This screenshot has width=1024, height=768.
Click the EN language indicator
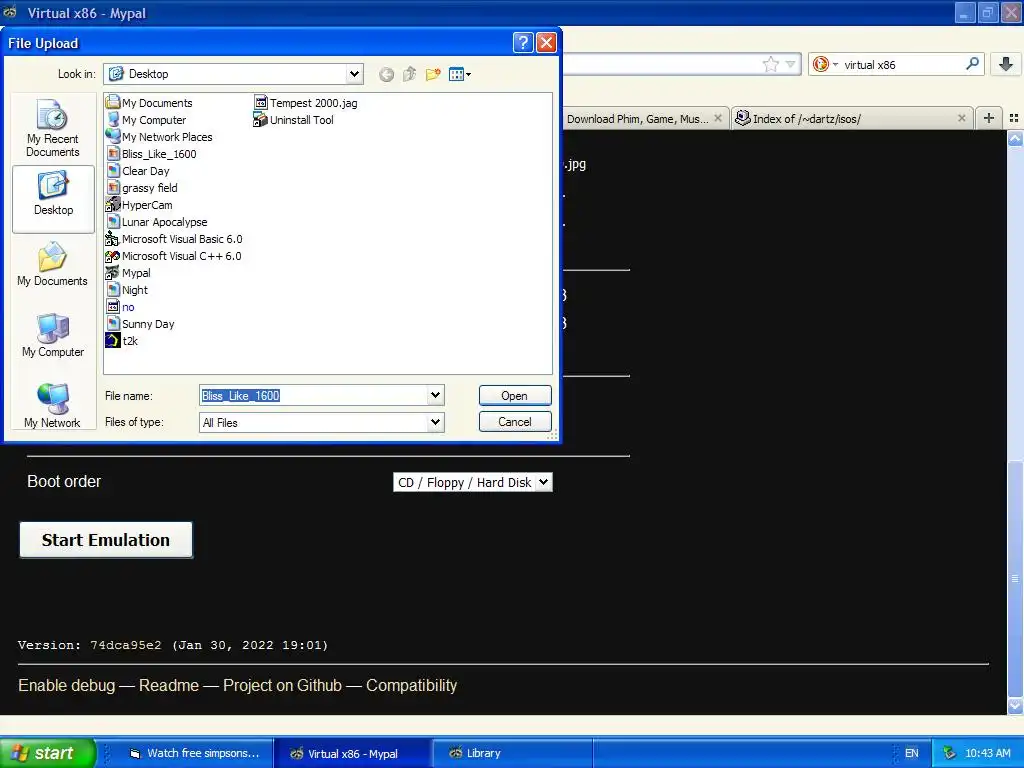coord(911,753)
